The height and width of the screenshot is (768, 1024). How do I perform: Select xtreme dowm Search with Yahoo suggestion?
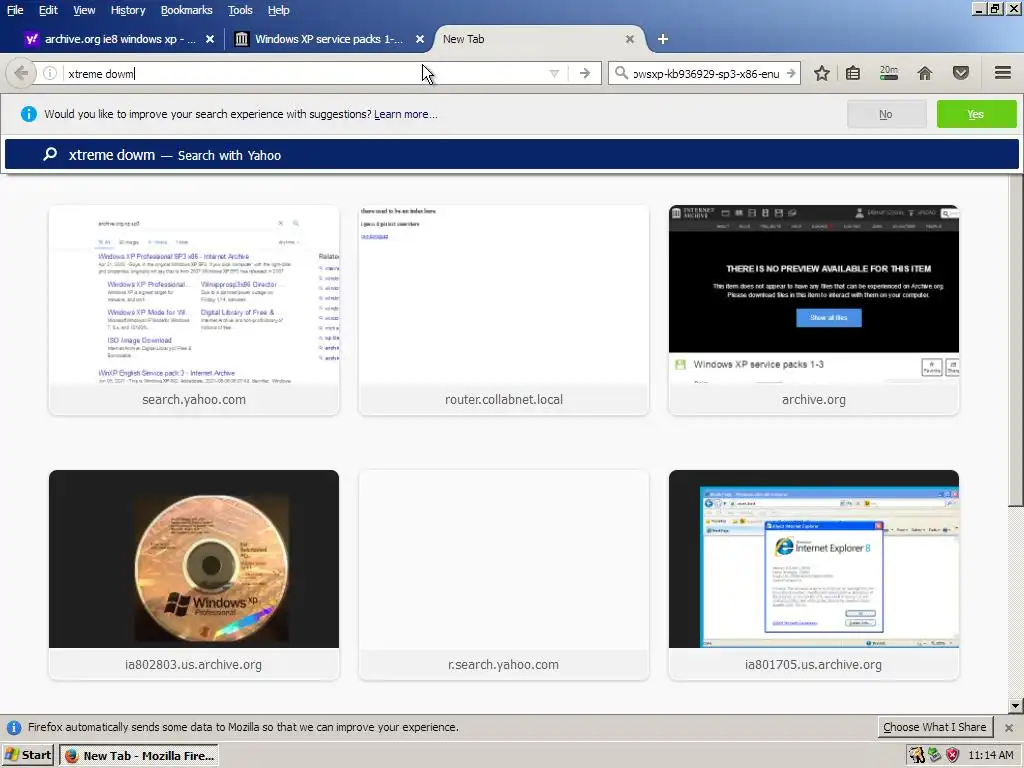pos(511,155)
